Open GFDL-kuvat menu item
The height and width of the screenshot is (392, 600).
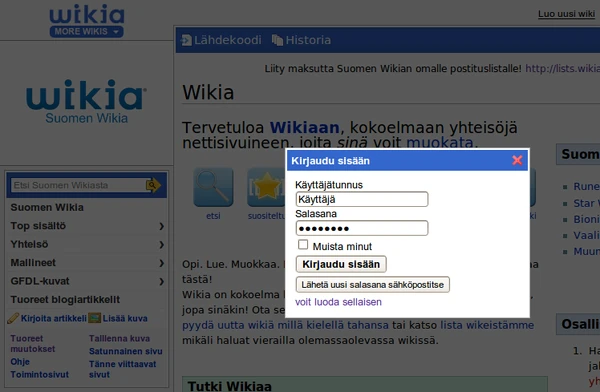coord(40,281)
